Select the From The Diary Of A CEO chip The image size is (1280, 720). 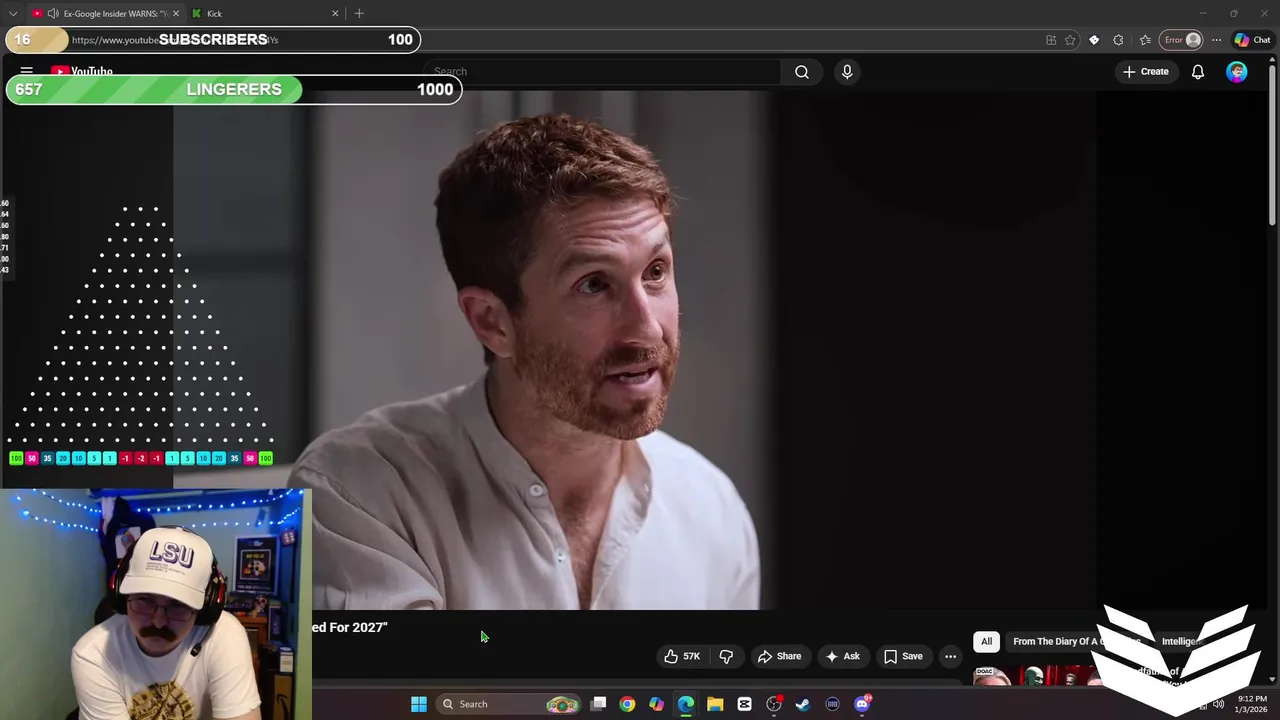pos(1076,642)
